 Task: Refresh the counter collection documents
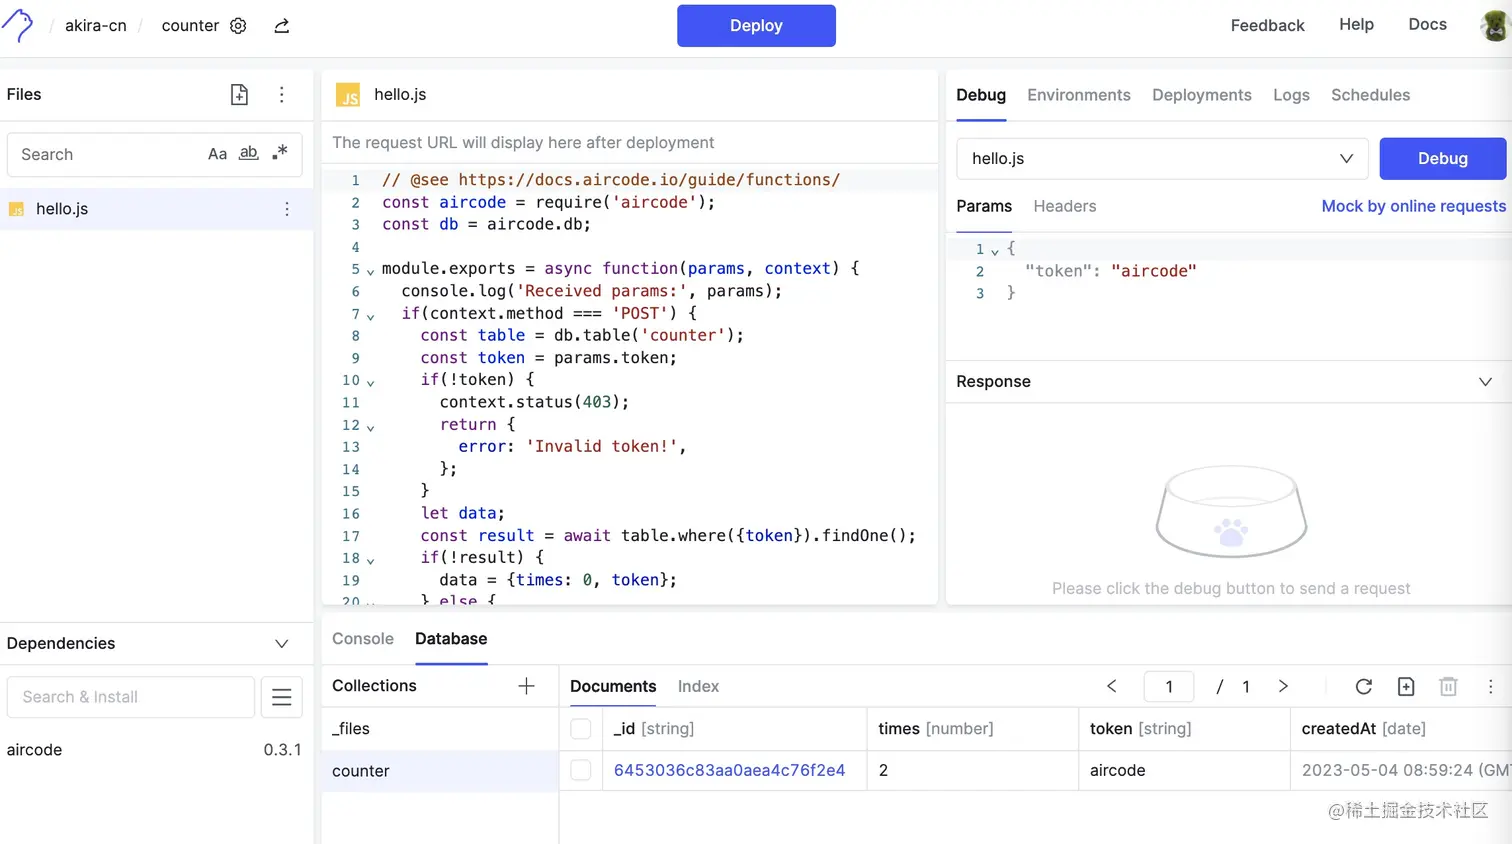1363,687
